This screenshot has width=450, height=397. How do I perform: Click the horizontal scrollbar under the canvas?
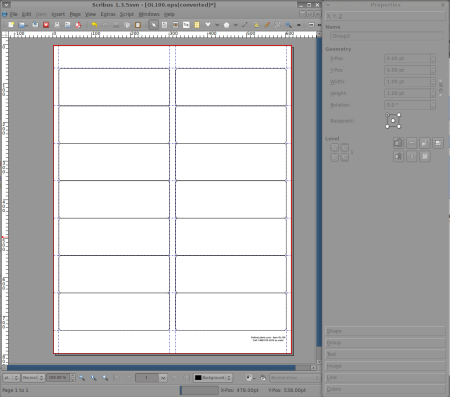click(151, 367)
